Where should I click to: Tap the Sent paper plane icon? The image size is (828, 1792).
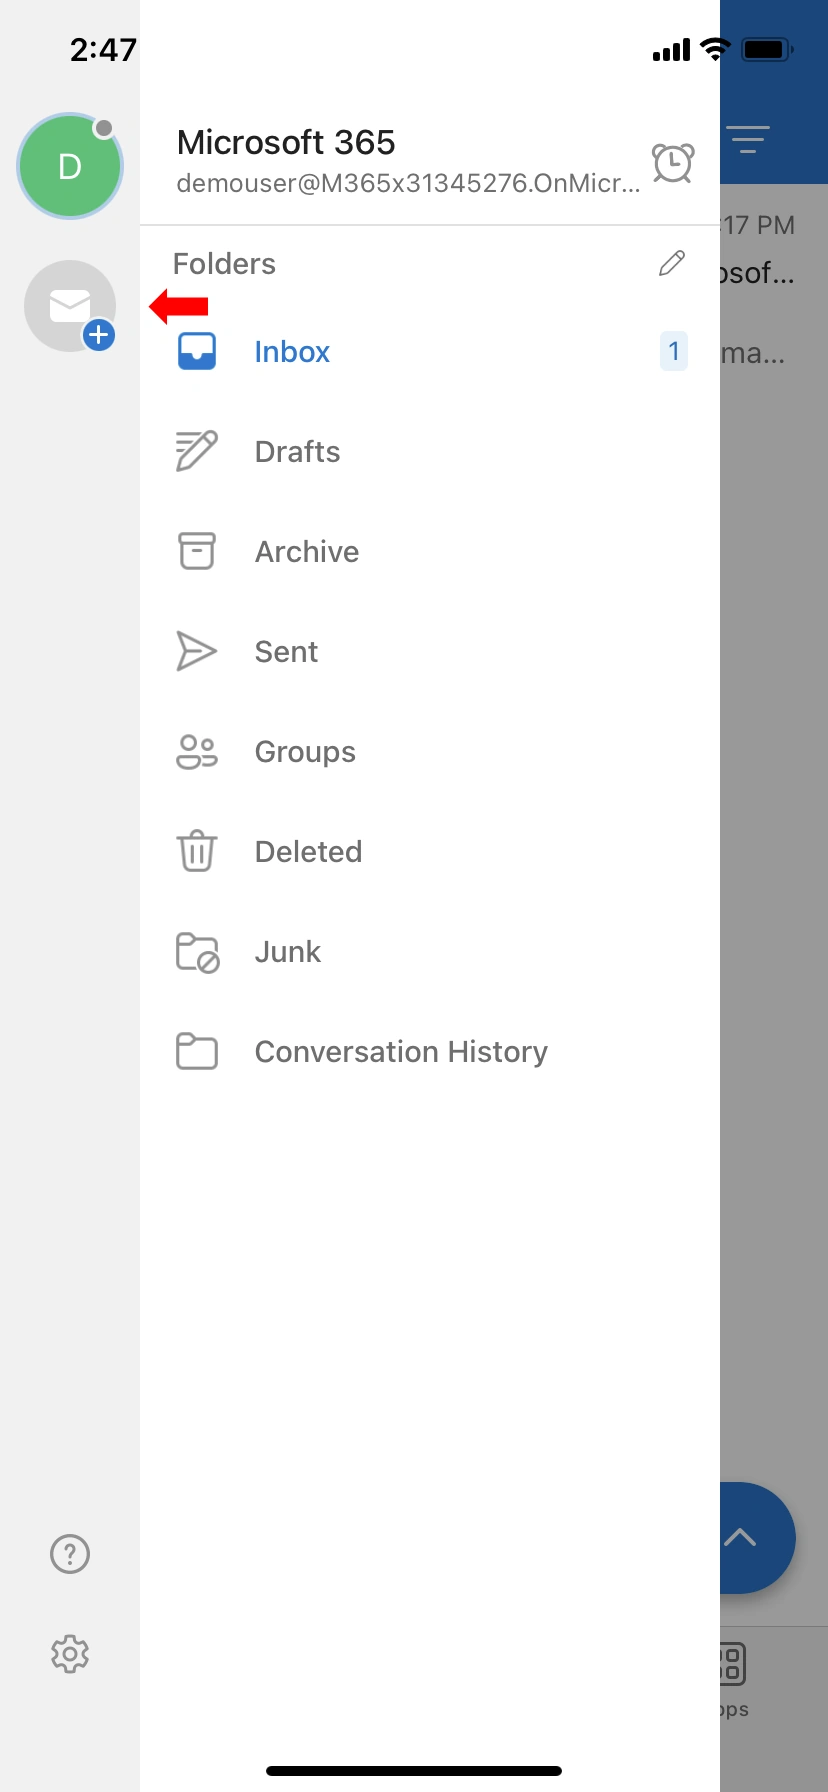pos(197,651)
